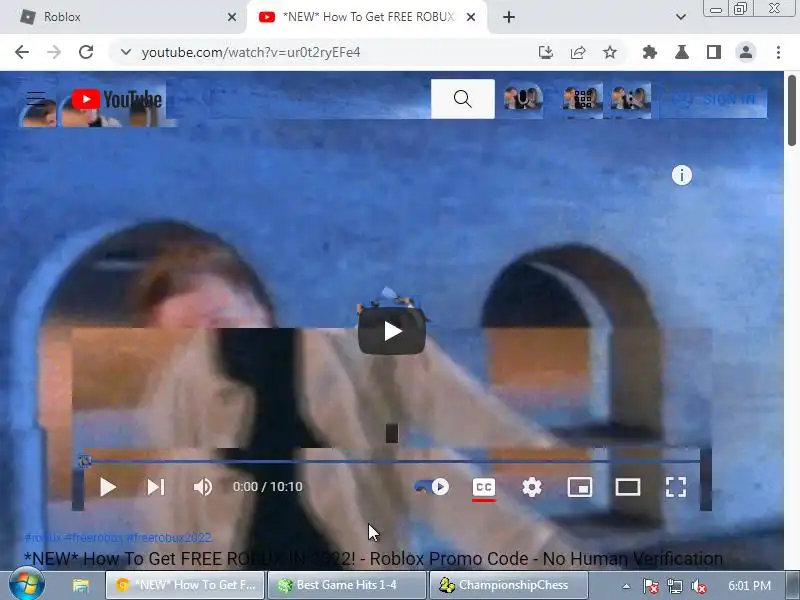
Task: Switch to ChampionshipChess taskbar window
Action: coord(509,585)
